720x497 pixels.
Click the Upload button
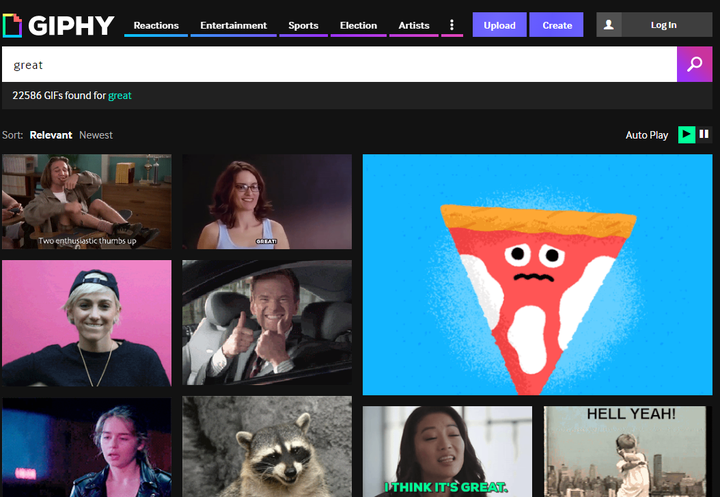point(500,25)
